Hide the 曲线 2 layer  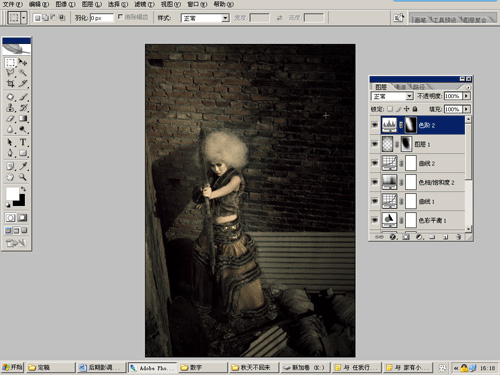coord(375,163)
